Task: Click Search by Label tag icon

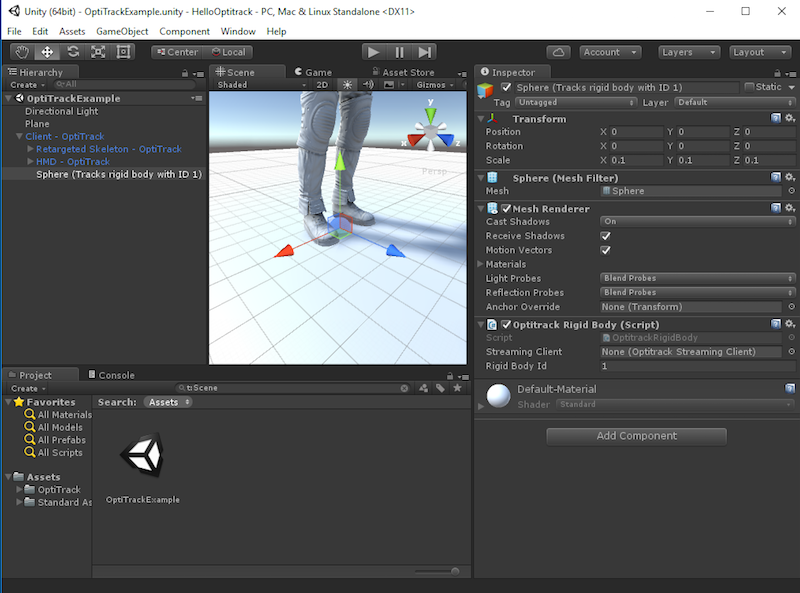Action: (x=440, y=388)
